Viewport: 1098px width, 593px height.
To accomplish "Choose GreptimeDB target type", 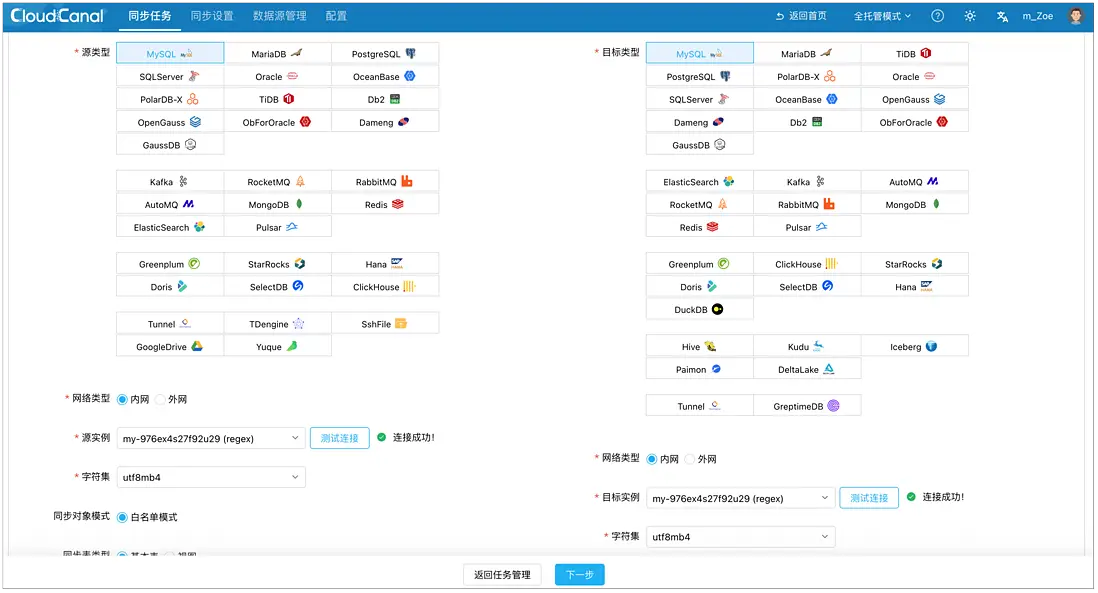I will coord(807,406).
